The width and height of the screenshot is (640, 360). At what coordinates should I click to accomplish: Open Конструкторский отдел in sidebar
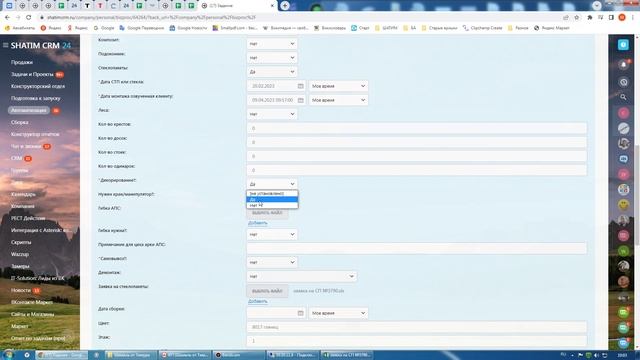[x=38, y=87]
